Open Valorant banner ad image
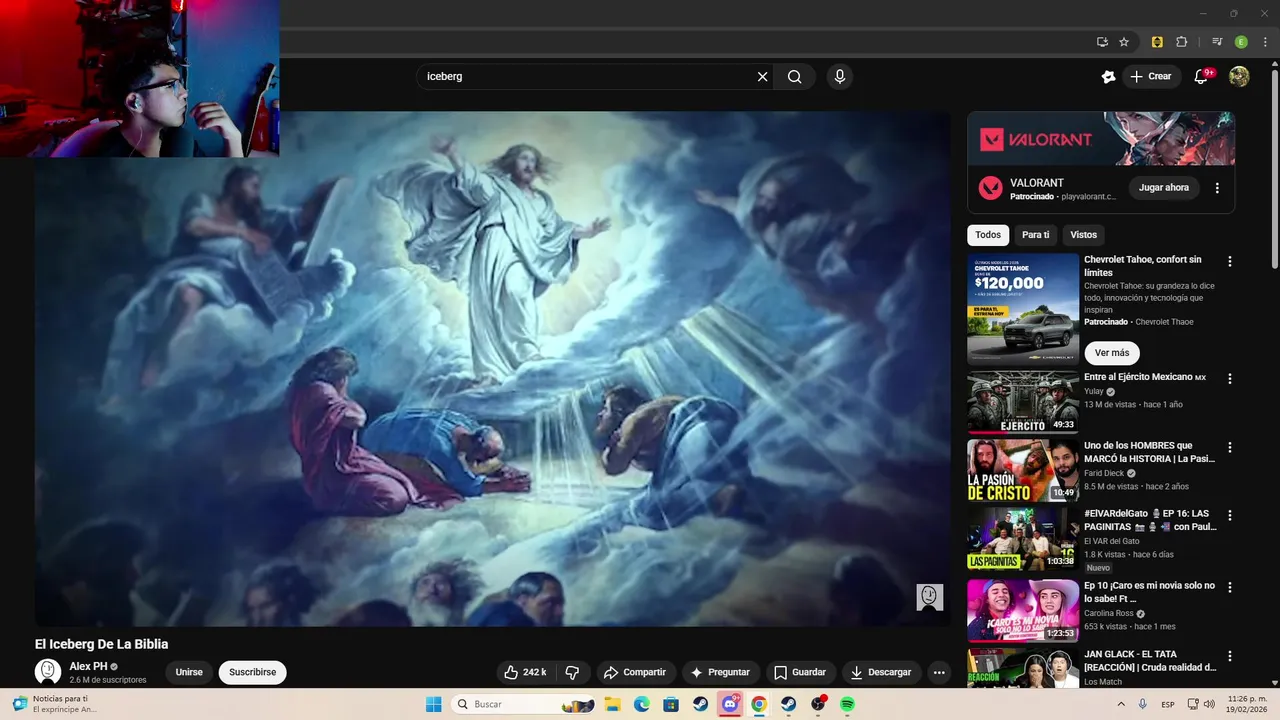The image size is (1280, 720). coord(1101,138)
